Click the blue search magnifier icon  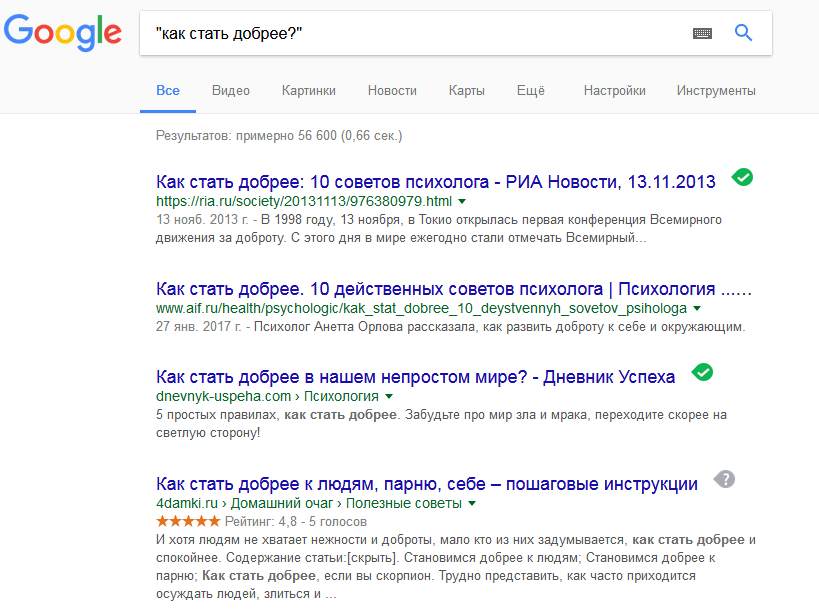[743, 33]
